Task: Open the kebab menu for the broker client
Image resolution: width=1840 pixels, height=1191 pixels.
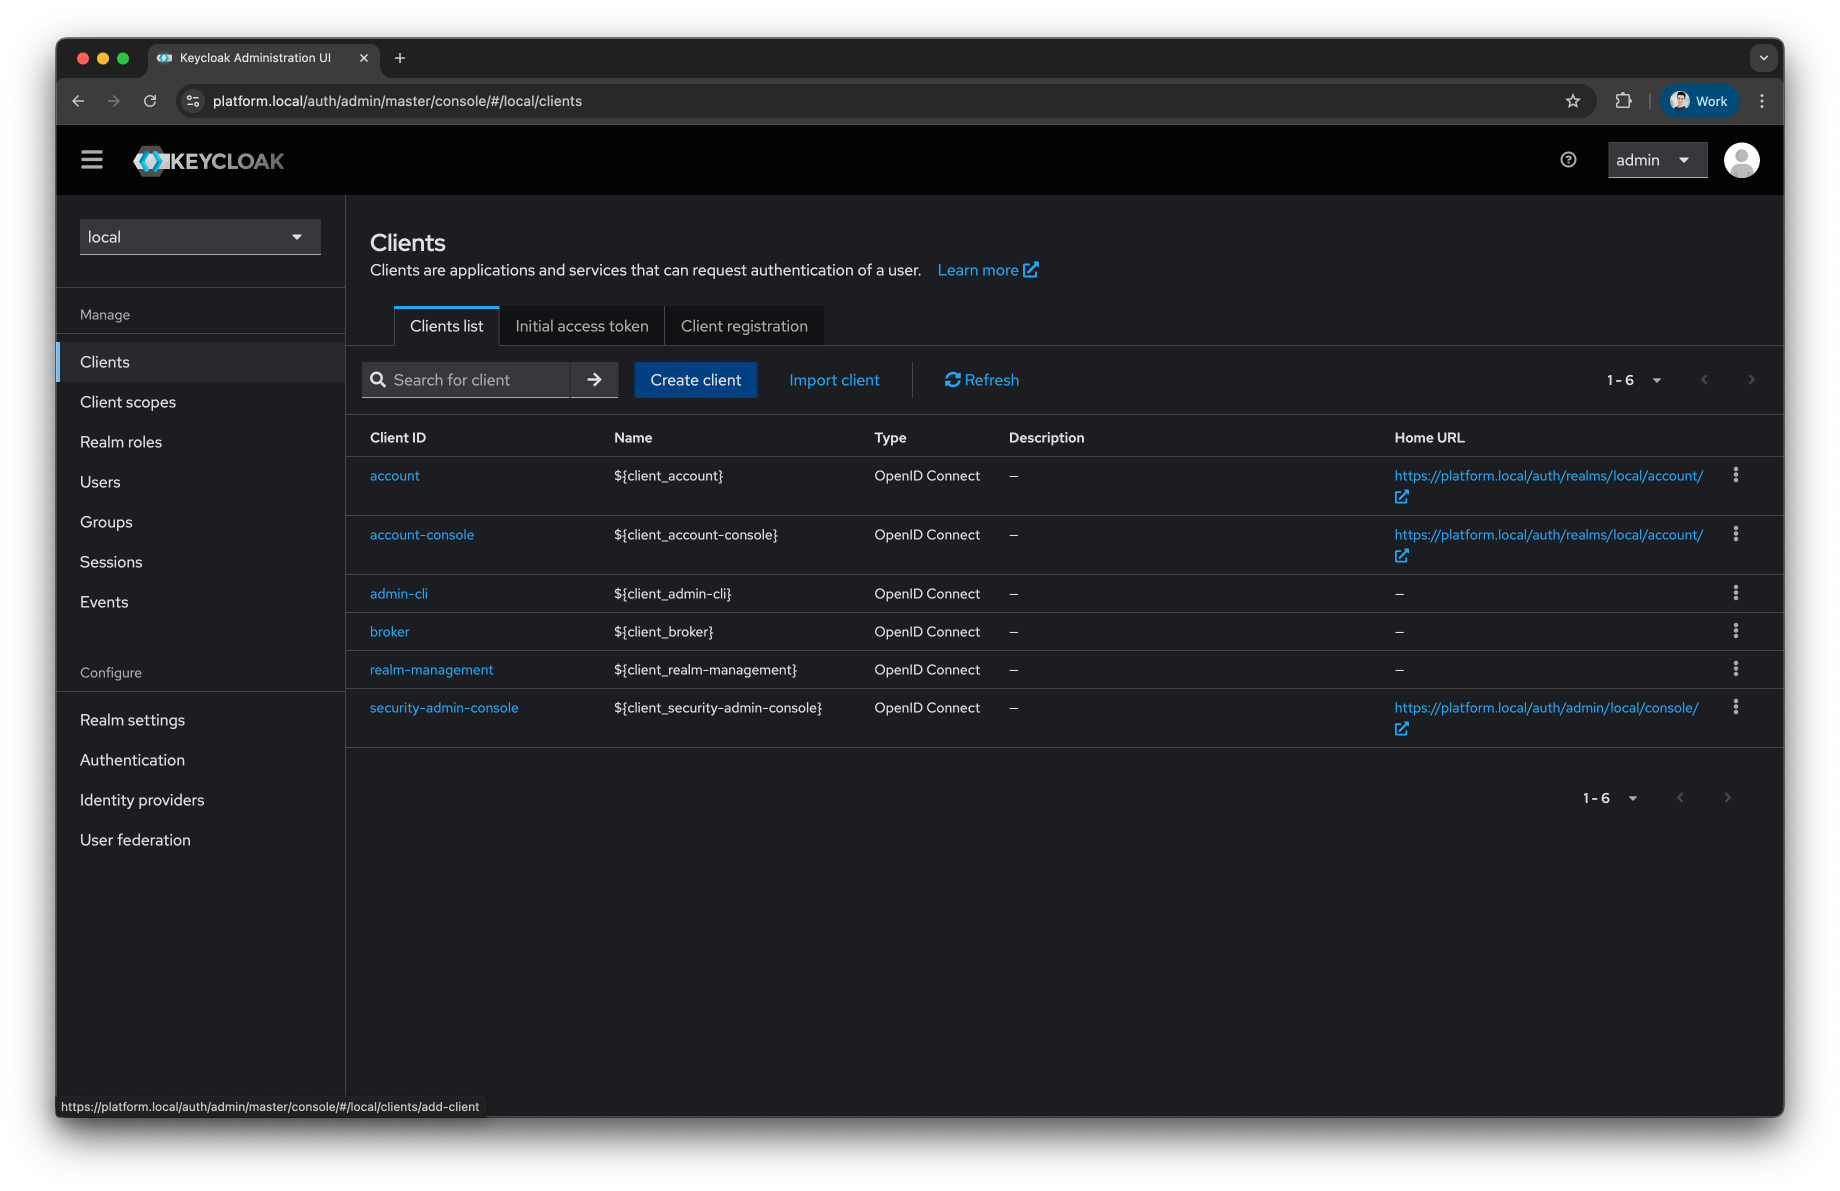Action: 1736,631
